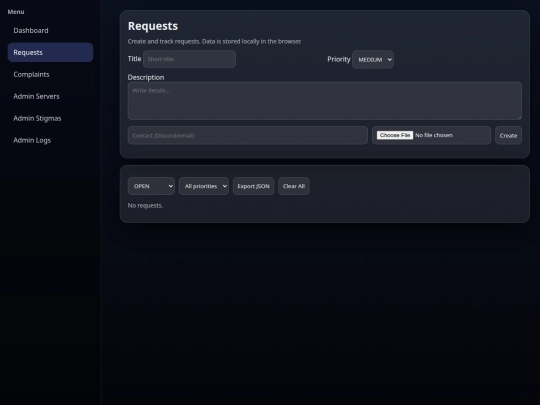Click the Create request button
Image resolution: width=540 pixels, height=405 pixels.
click(x=508, y=136)
